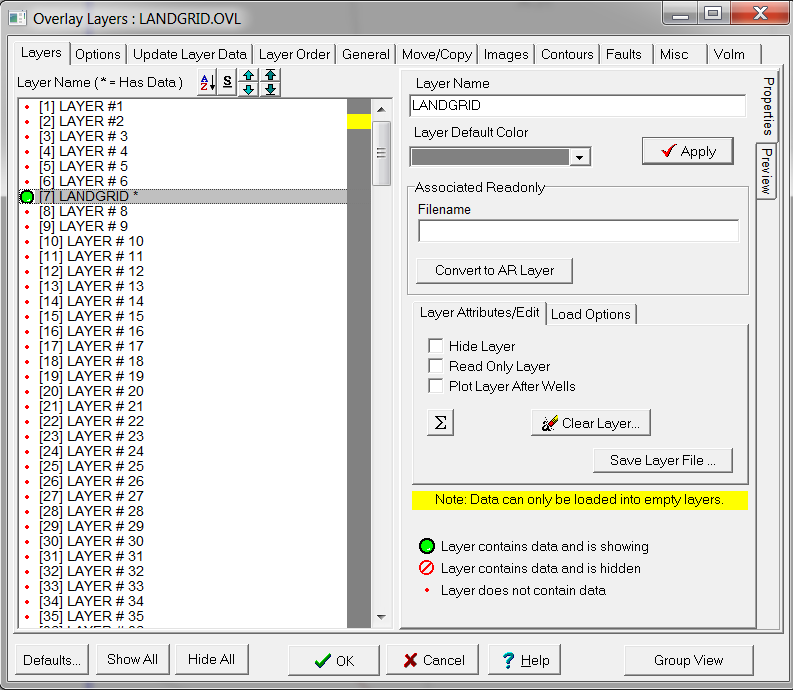
Task: Select [15] LAYER # 15 row
Action: (x=183, y=317)
